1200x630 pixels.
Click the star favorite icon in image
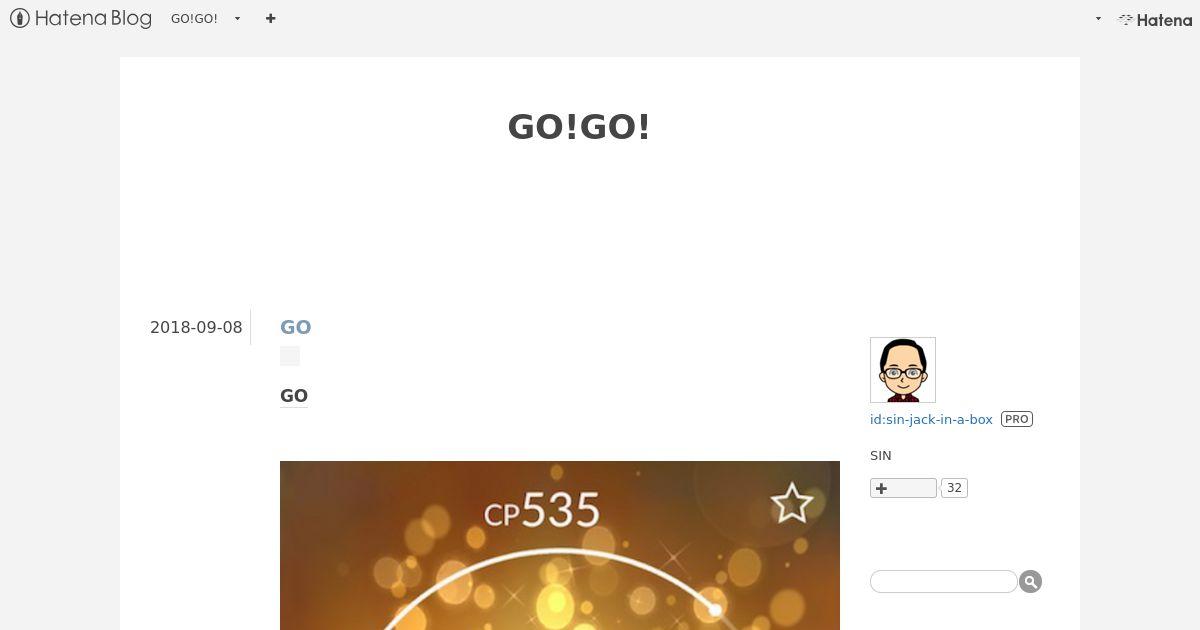click(791, 503)
